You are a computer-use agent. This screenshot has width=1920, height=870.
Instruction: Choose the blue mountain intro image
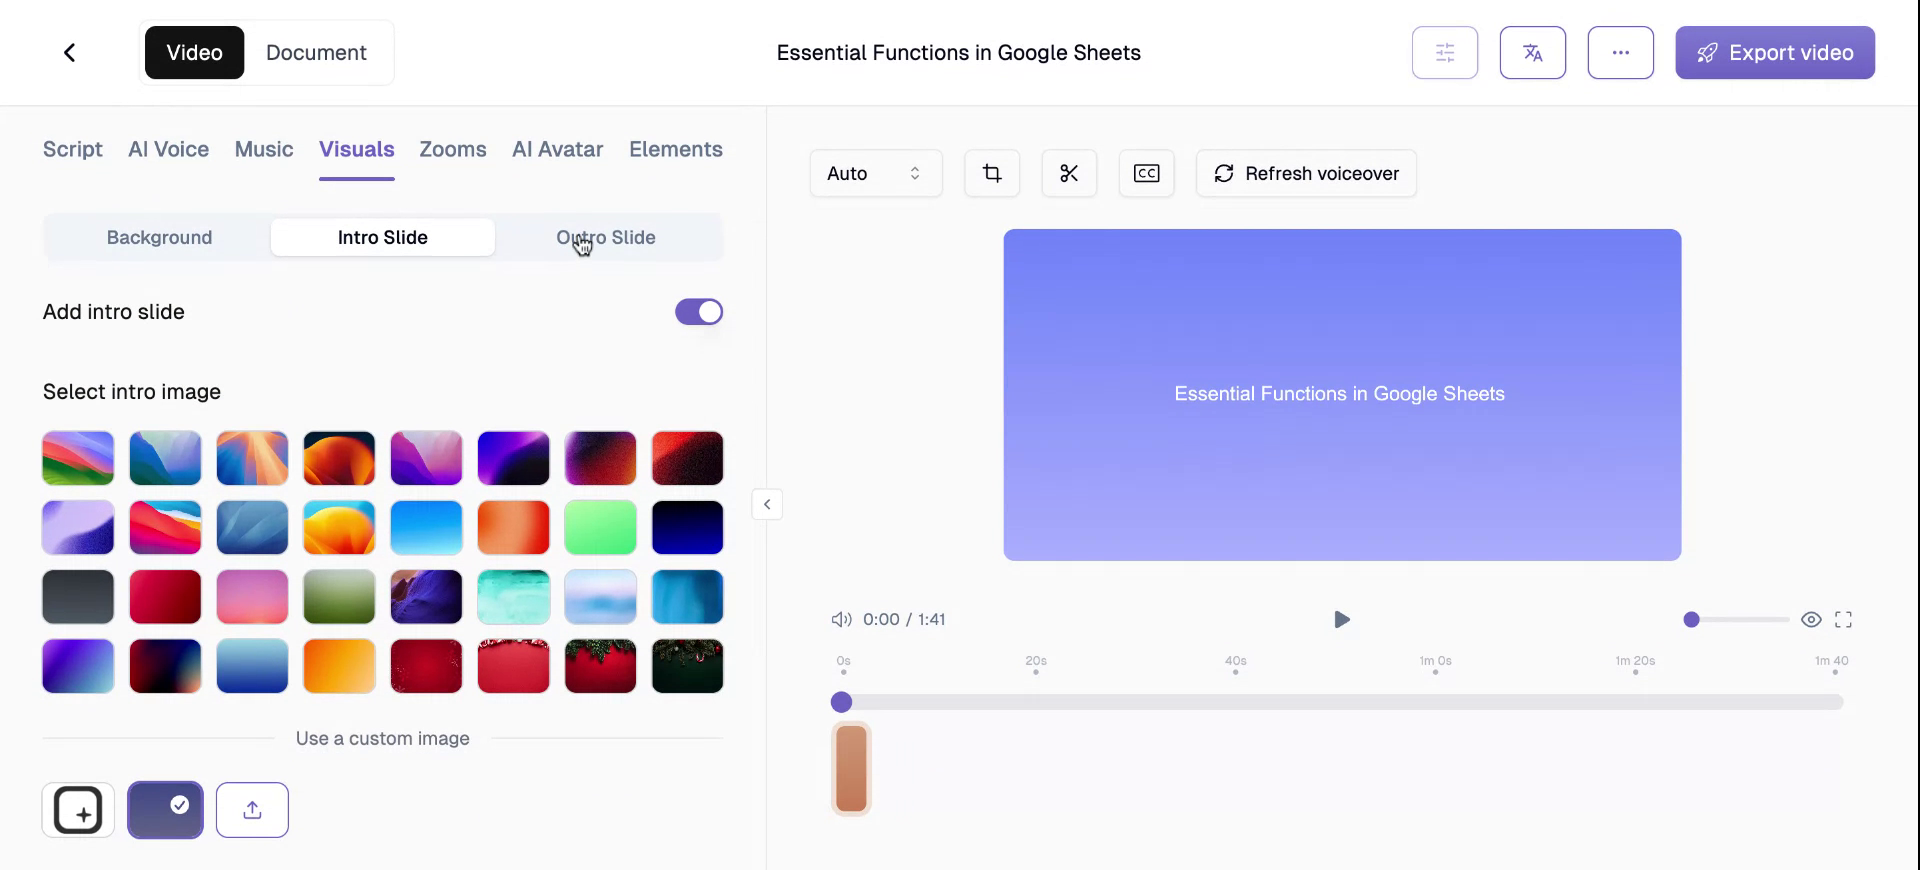point(165,458)
